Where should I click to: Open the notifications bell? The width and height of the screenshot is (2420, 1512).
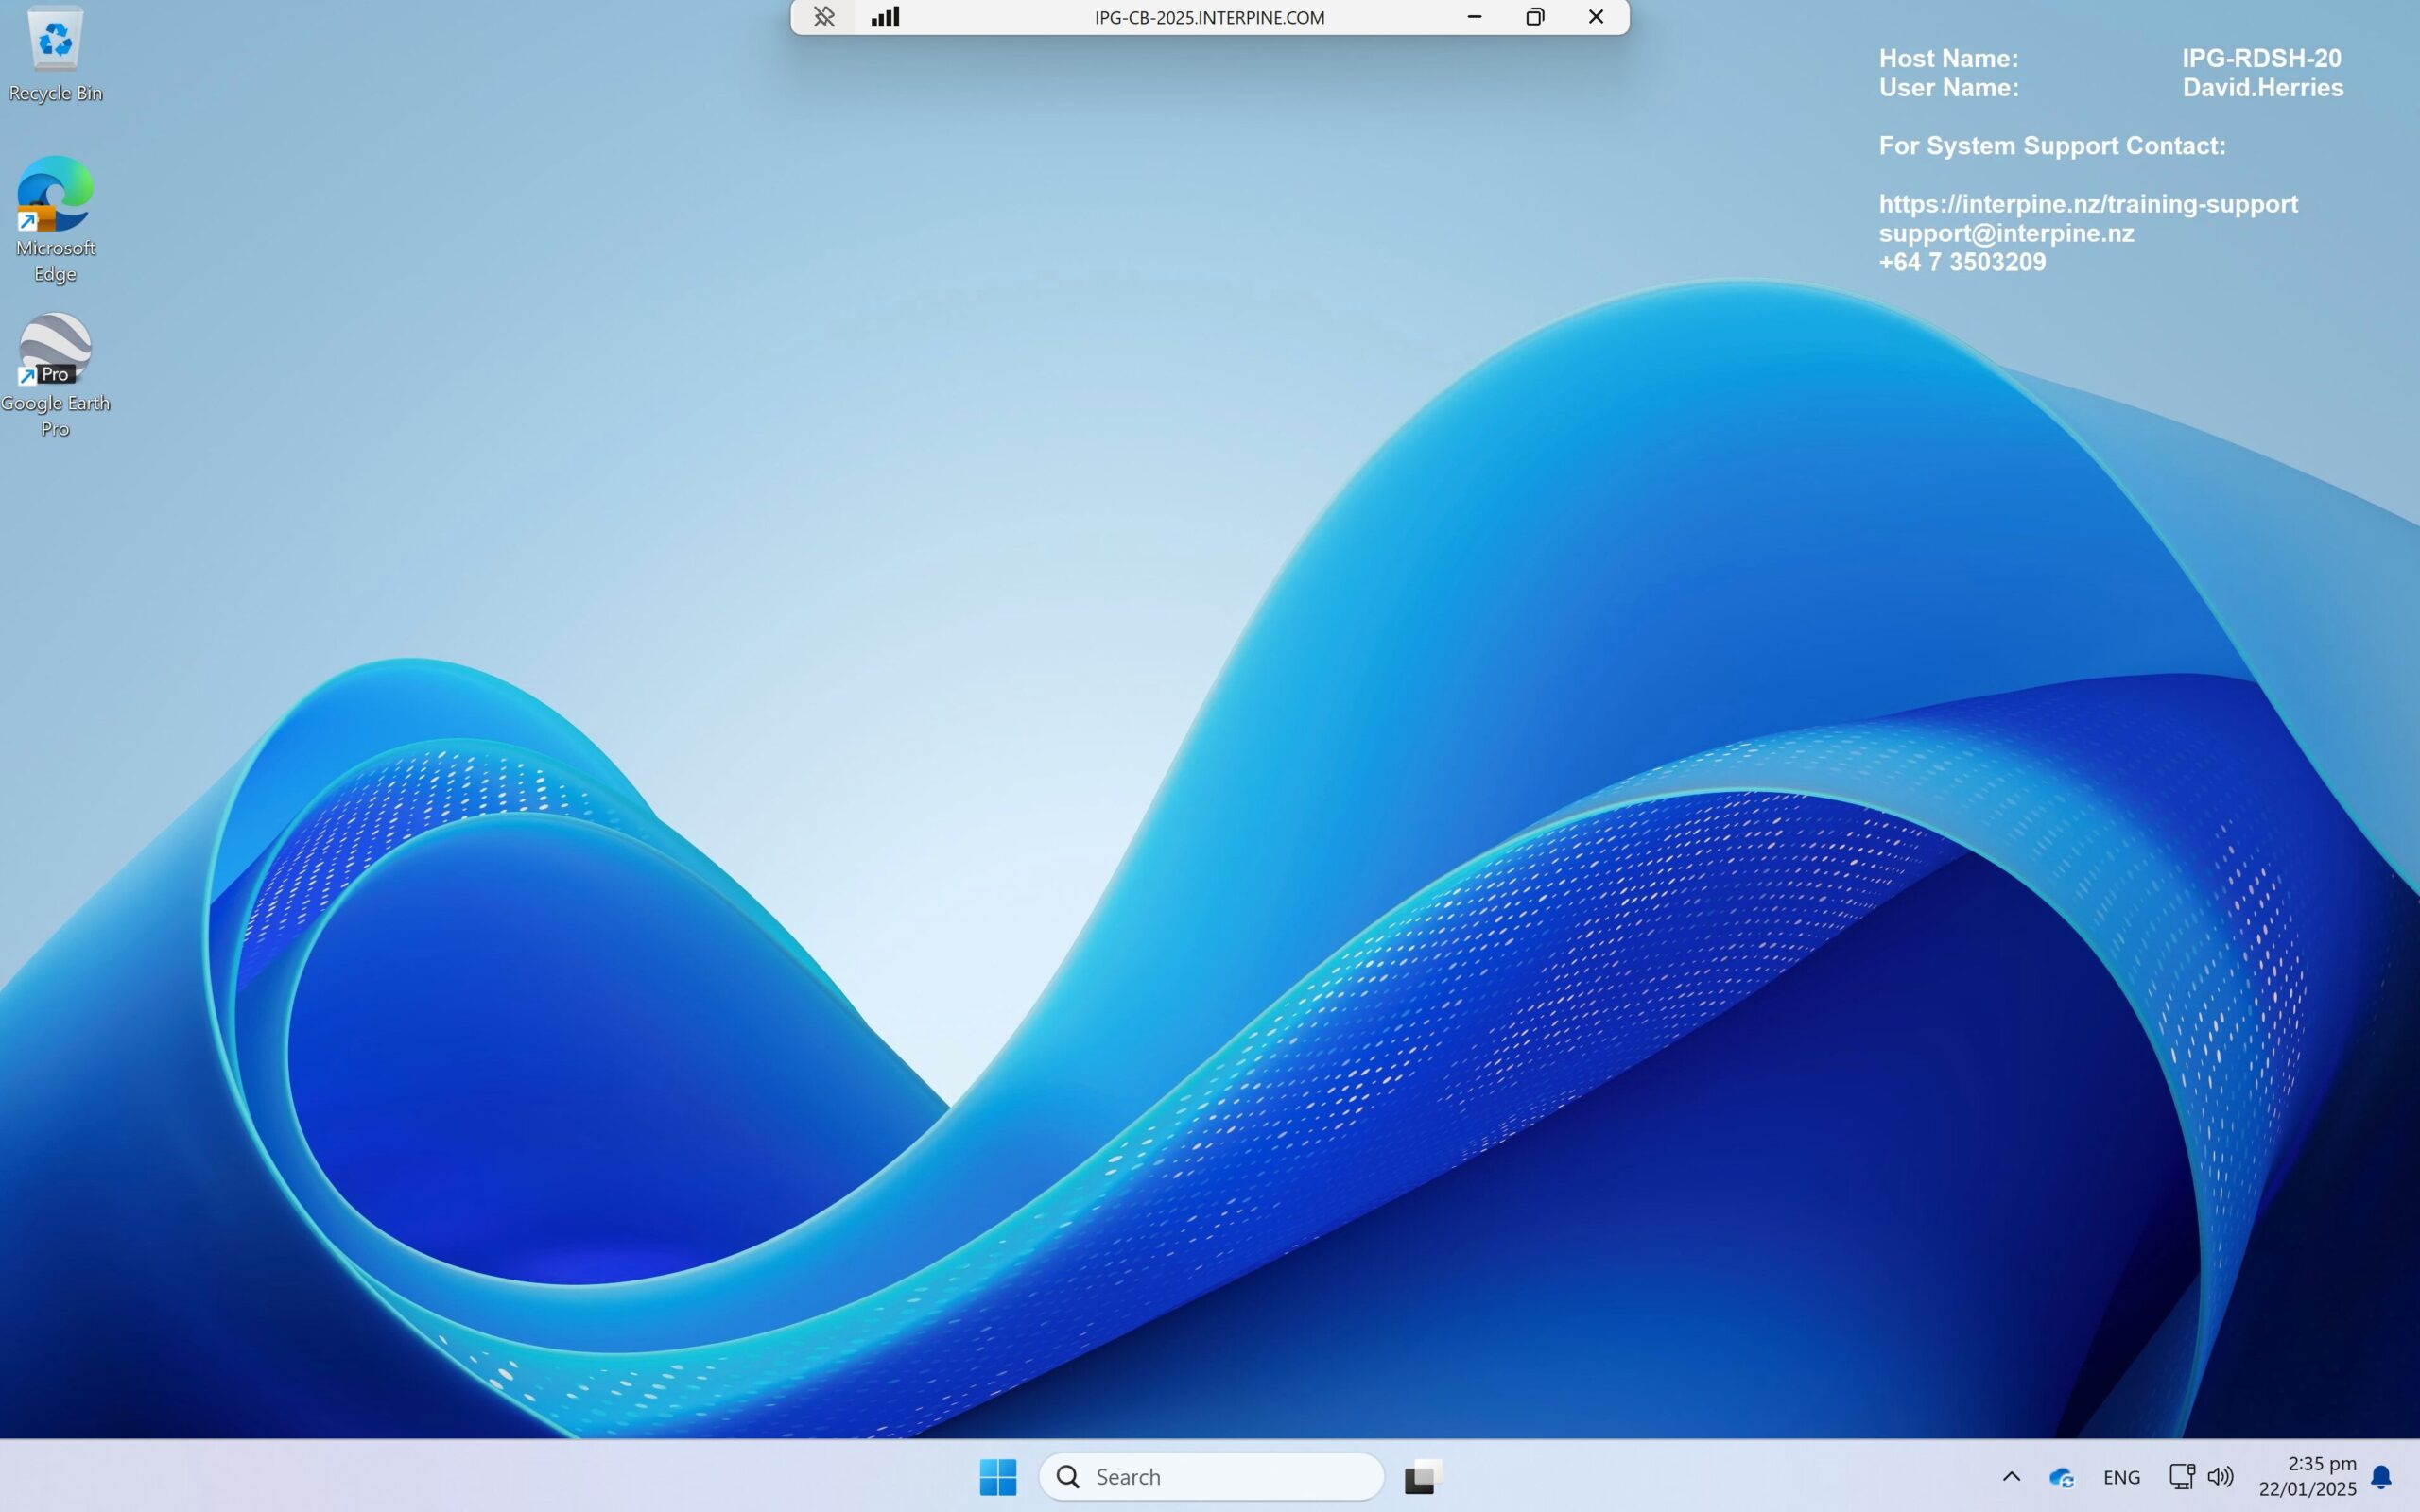[2383, 1478]
